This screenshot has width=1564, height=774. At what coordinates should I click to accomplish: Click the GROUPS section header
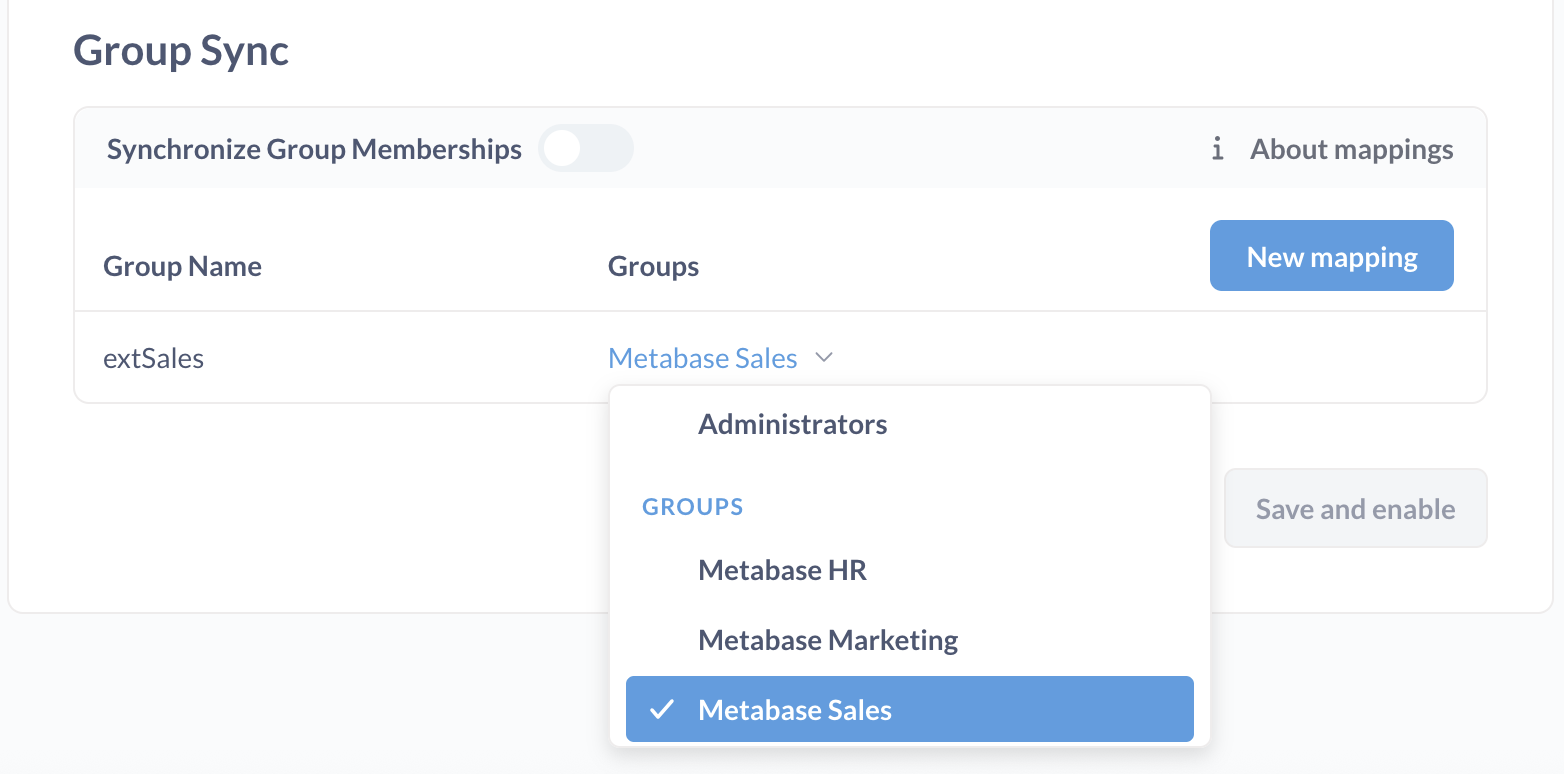pyautogui.click(x=692, y=506)
